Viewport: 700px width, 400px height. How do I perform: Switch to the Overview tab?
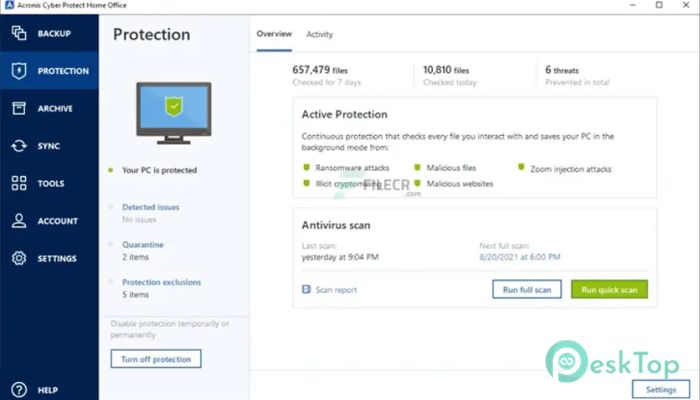pyautogui.click(x=274, y=34)
